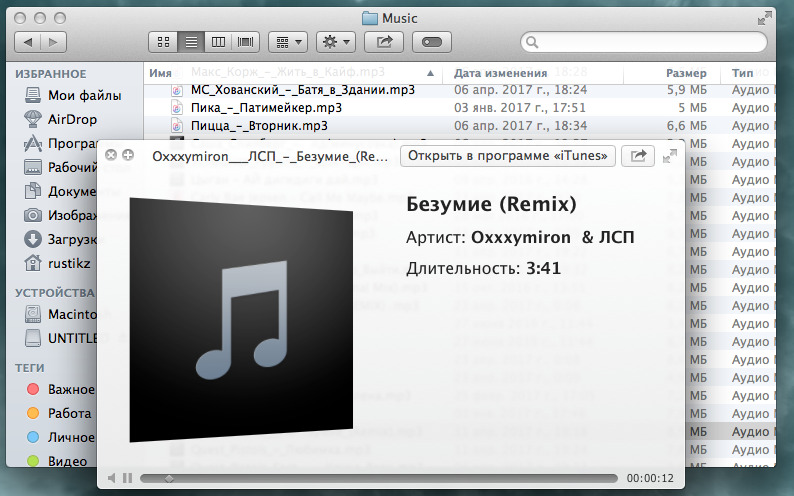Click the mp3 icon beside Пика_-_Патимейкер
The image size is (794, 496).
177,108
